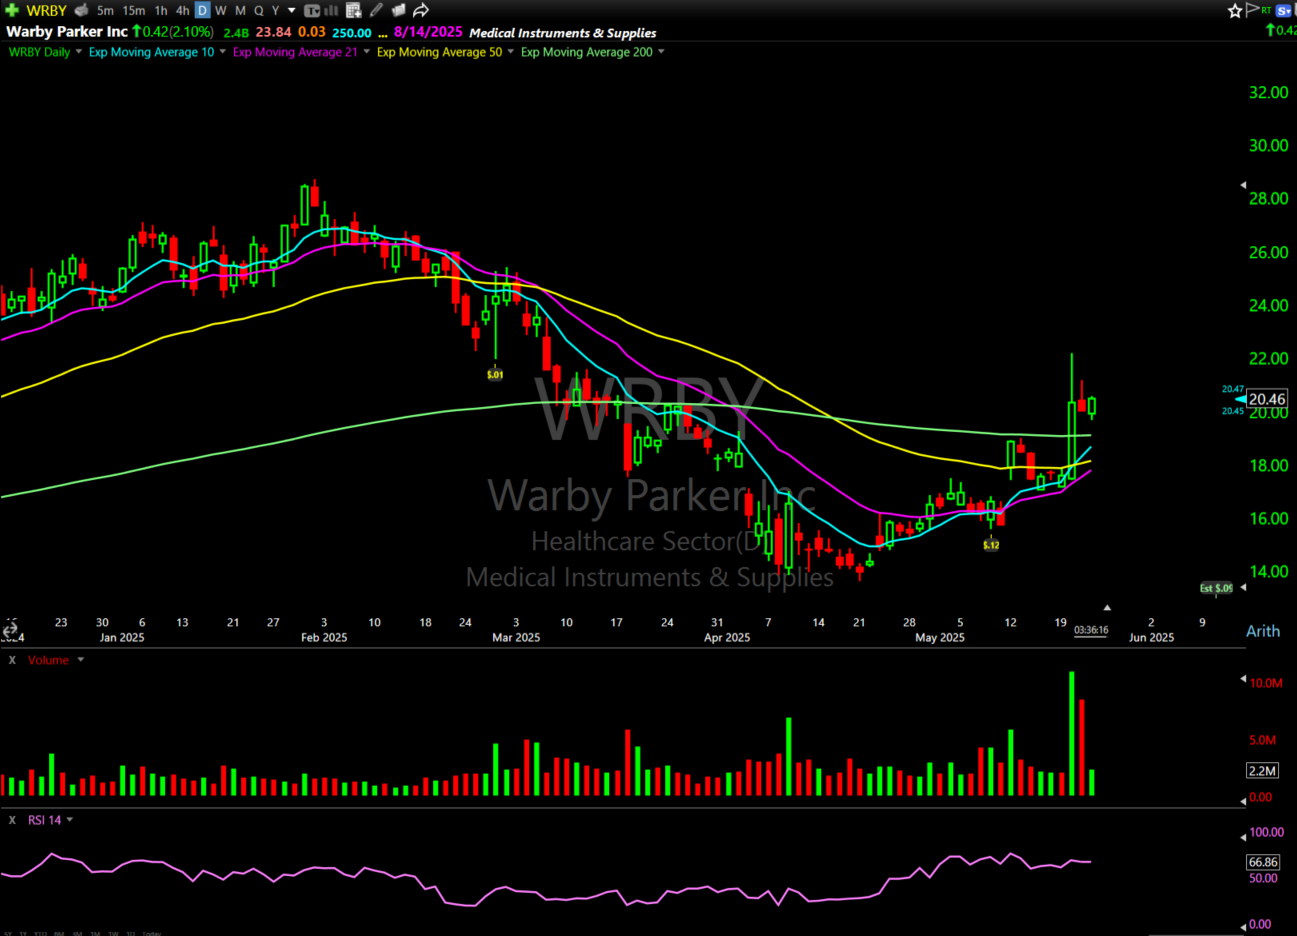Click the Est $.05 estimate marker
Screen dimensions: 1297x936
(1217, 588)
